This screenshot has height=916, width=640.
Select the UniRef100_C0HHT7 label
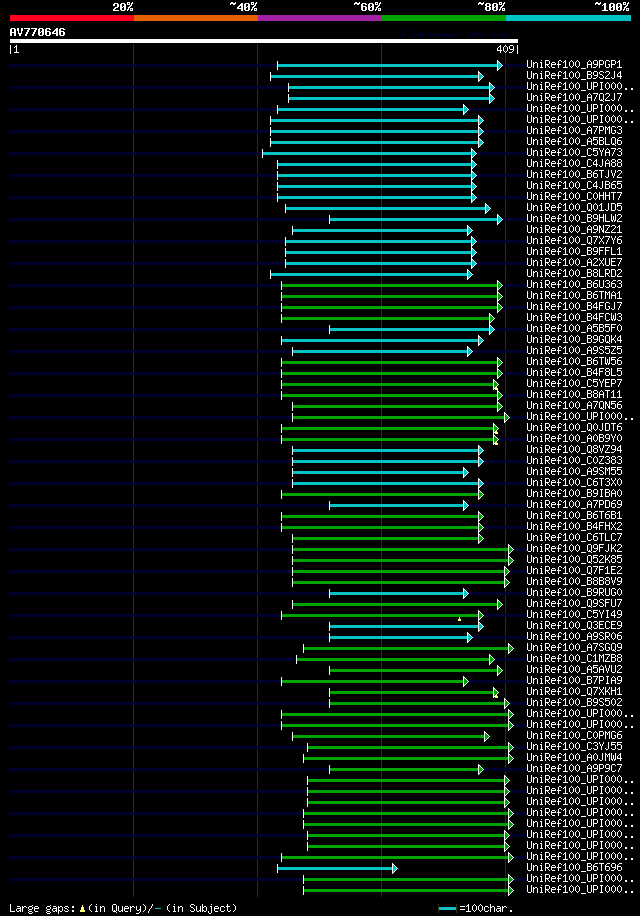click(574, 197)
